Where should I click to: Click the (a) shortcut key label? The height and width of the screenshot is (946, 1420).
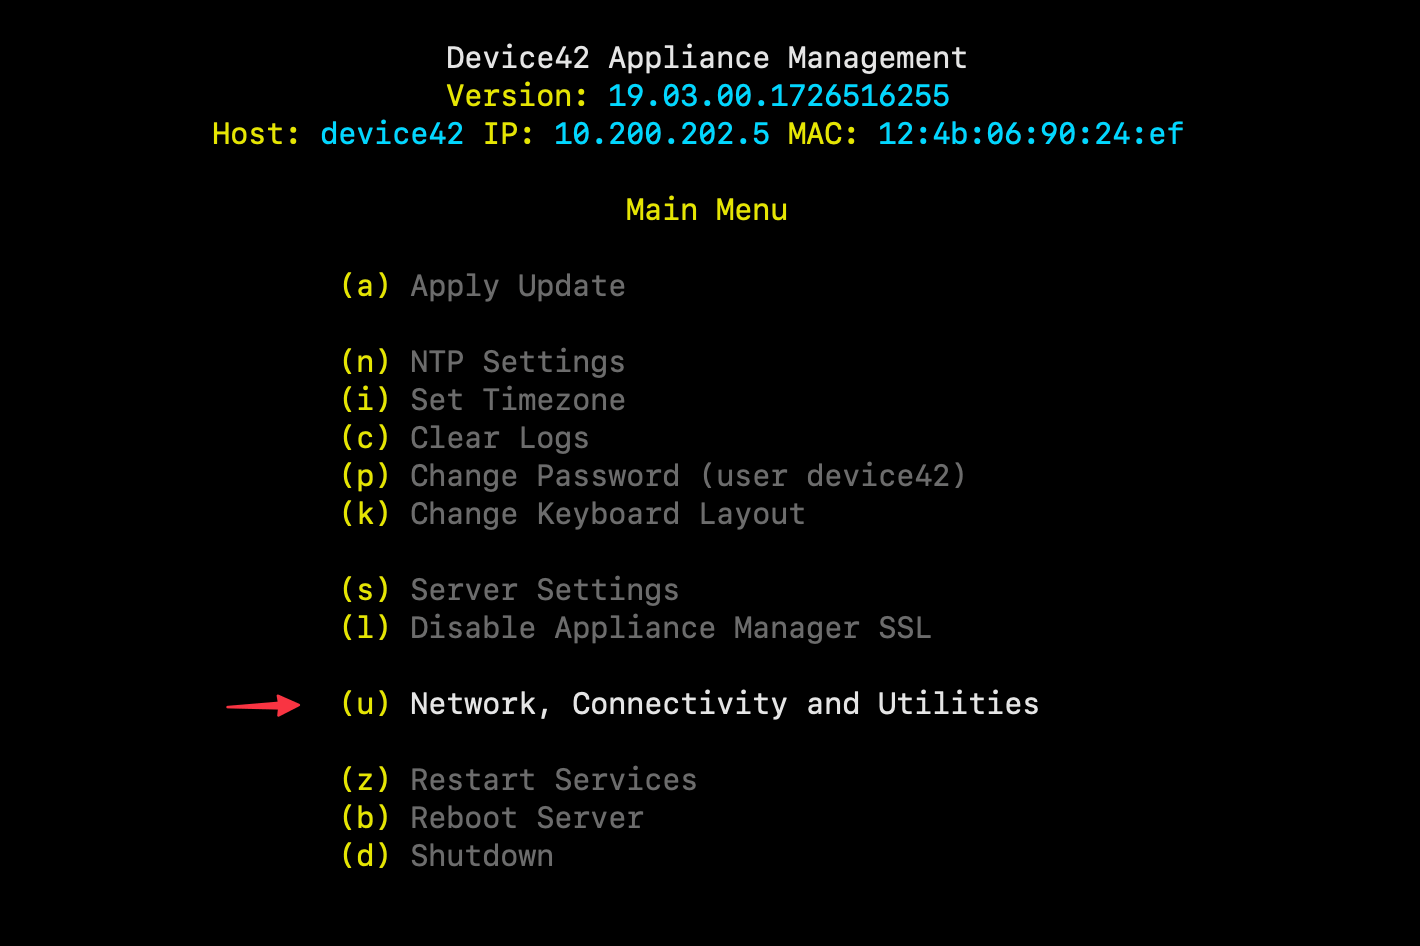pyautogui.click(x=365, y=286)
